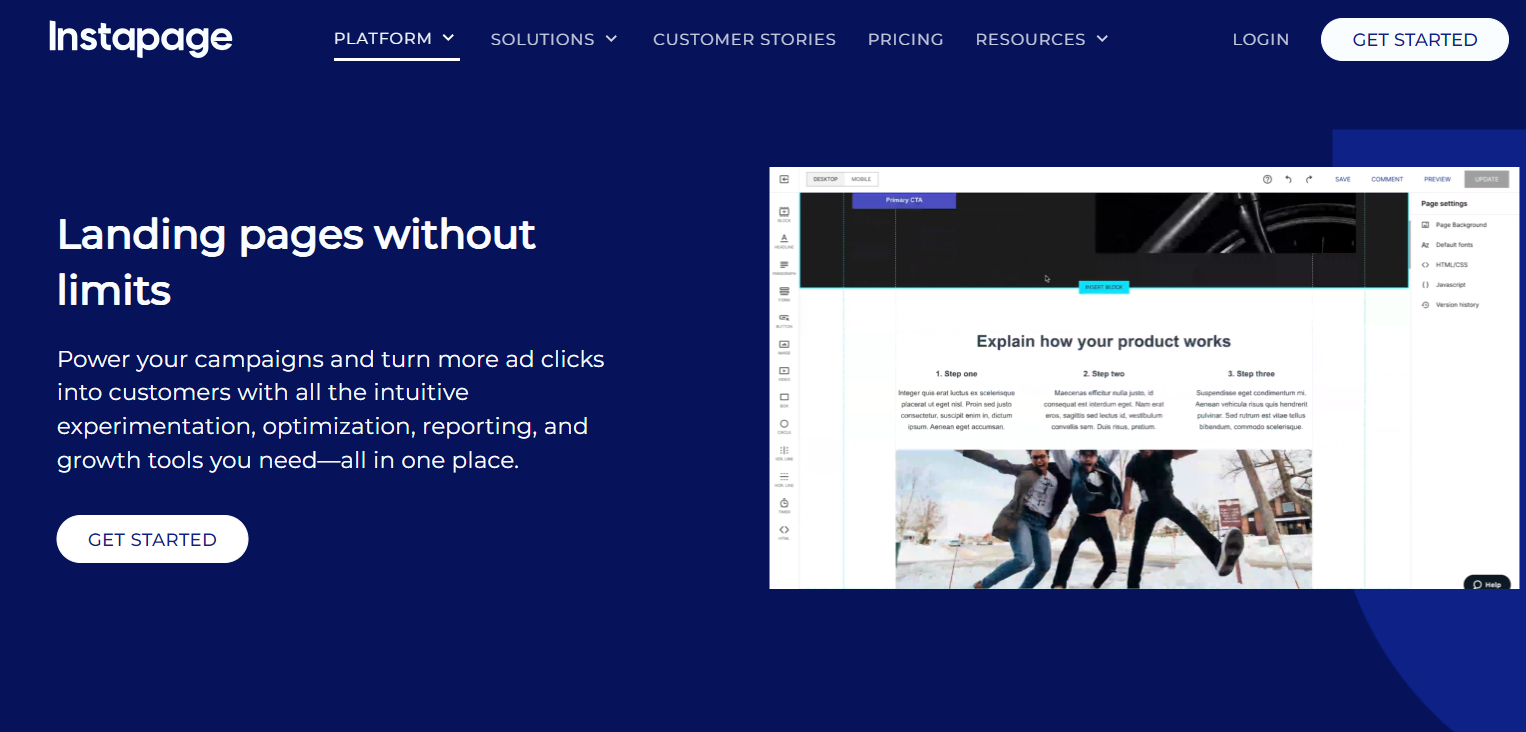
Task: Select the Video tool icon
Action: (x=784, y=373)
